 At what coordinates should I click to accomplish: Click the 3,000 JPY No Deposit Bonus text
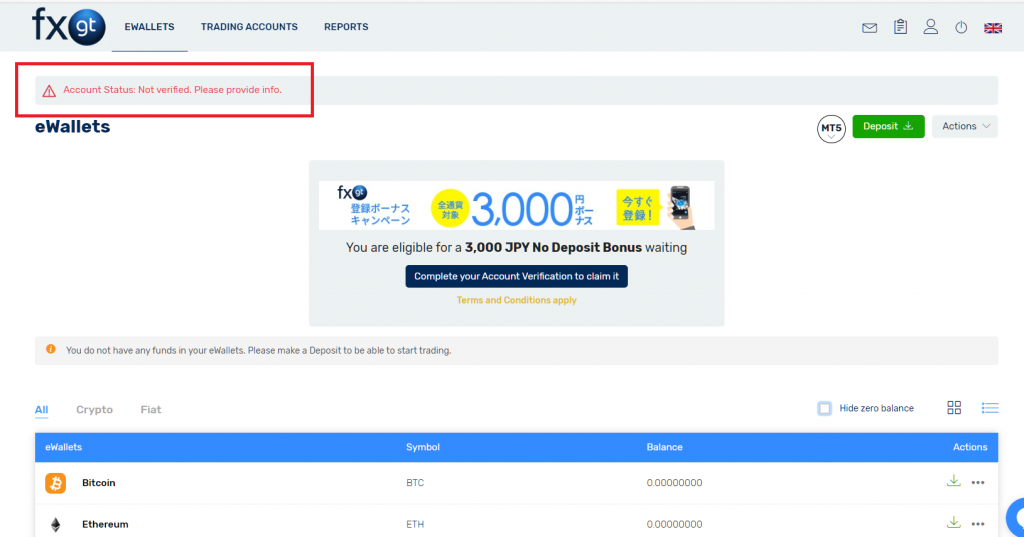point(553,248)
